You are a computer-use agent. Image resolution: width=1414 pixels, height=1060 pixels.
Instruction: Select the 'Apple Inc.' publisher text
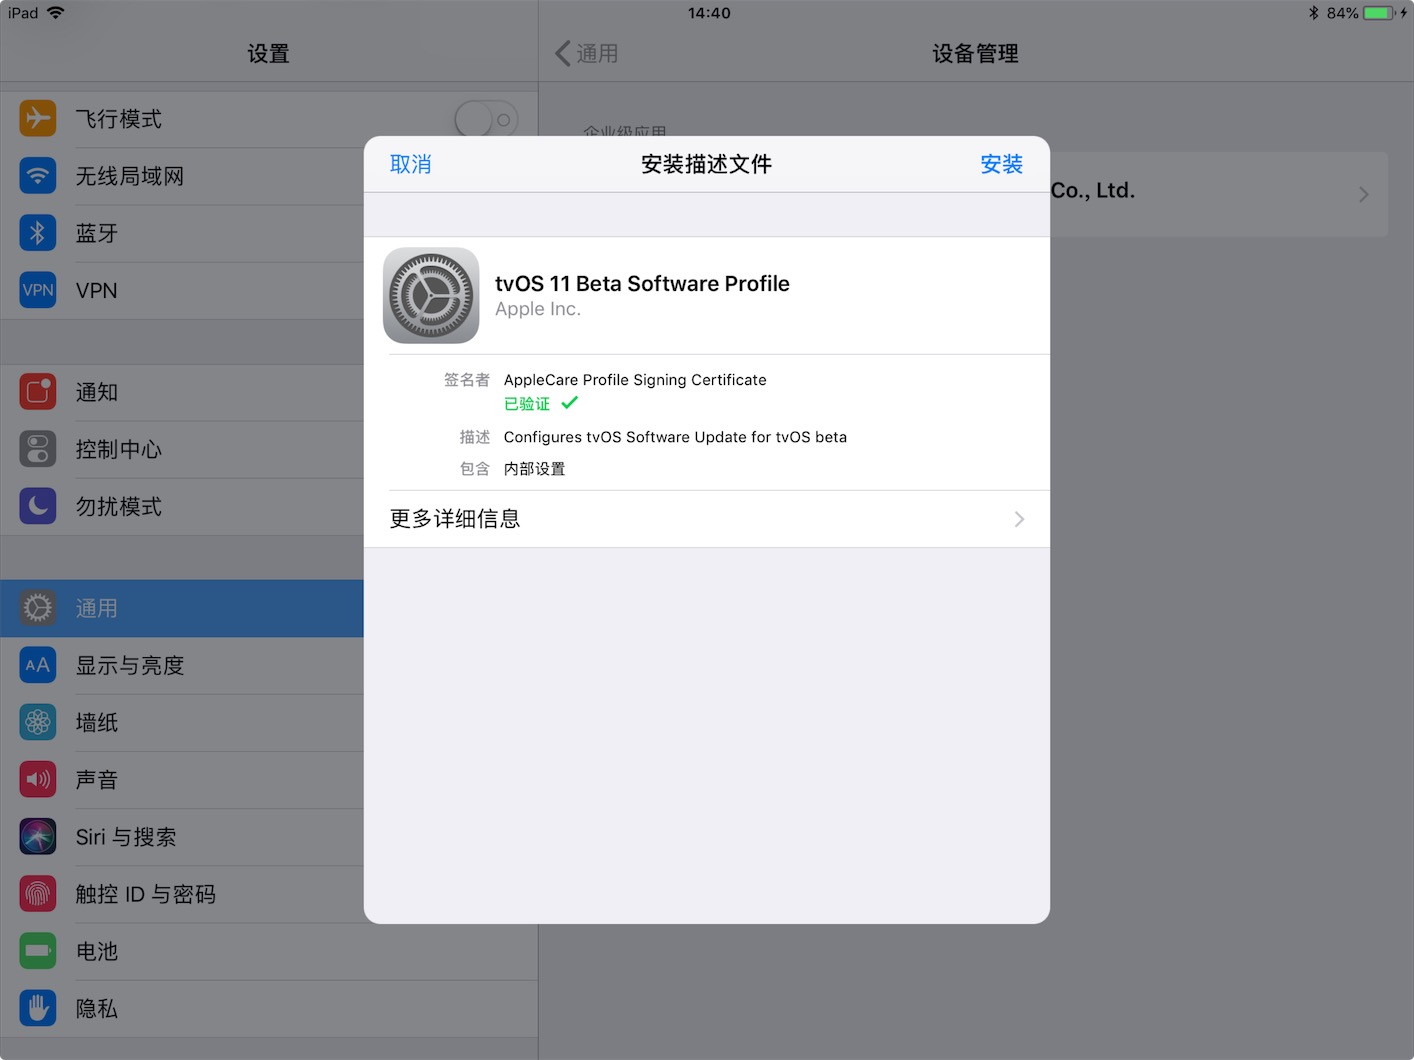[x=538, y=309]
